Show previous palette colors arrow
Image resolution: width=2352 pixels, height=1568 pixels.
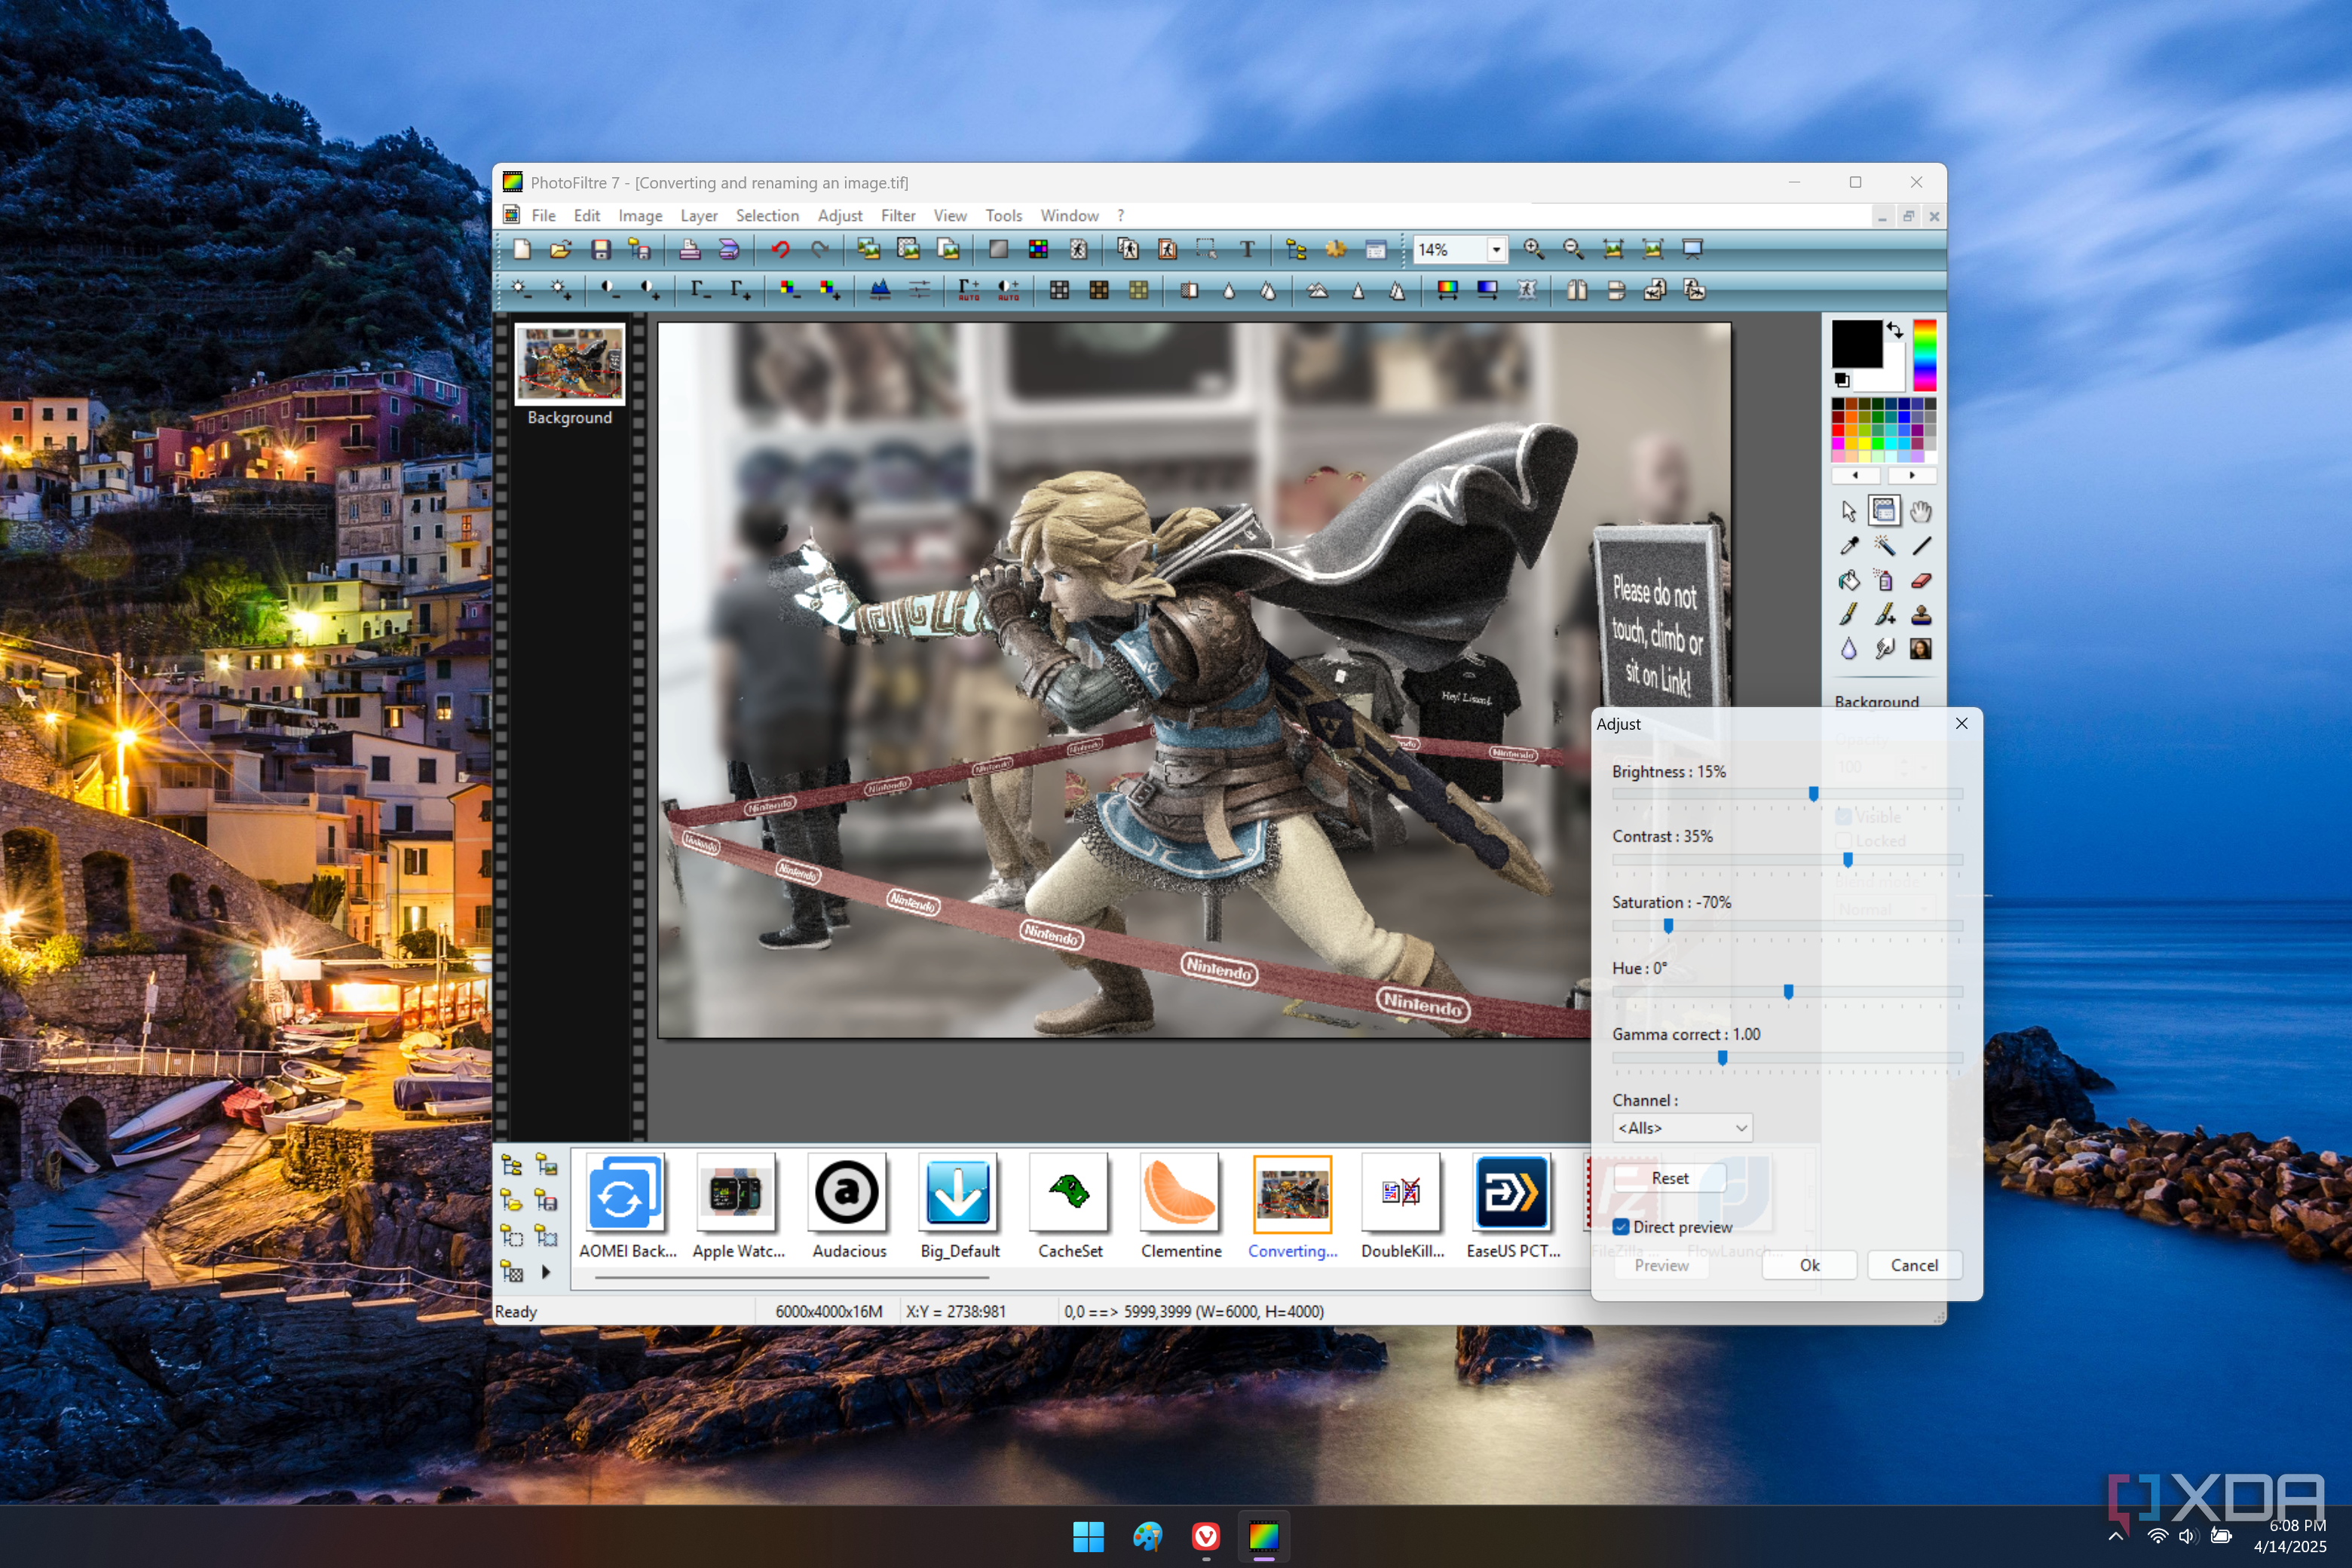coord(1856,476)
